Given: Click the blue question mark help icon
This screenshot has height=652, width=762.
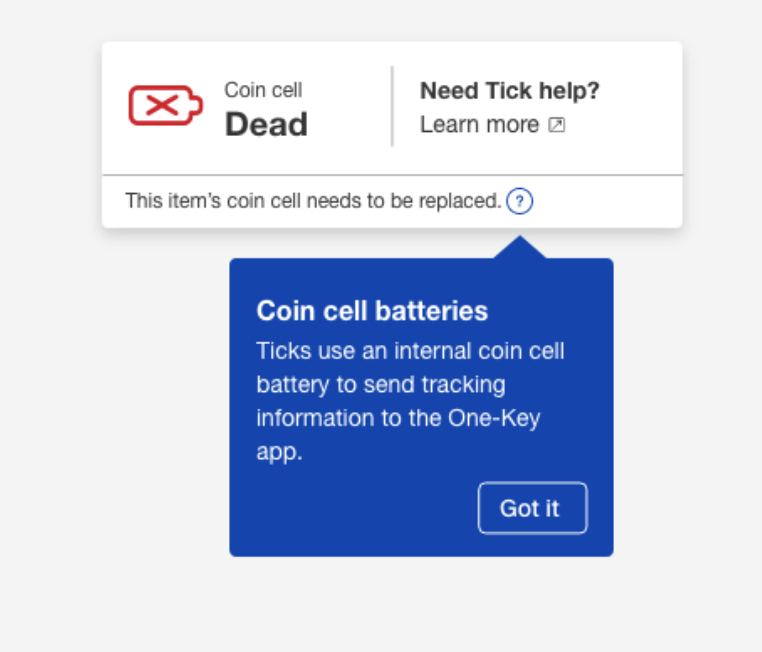Looking at the screenshot, I should 520,201.
